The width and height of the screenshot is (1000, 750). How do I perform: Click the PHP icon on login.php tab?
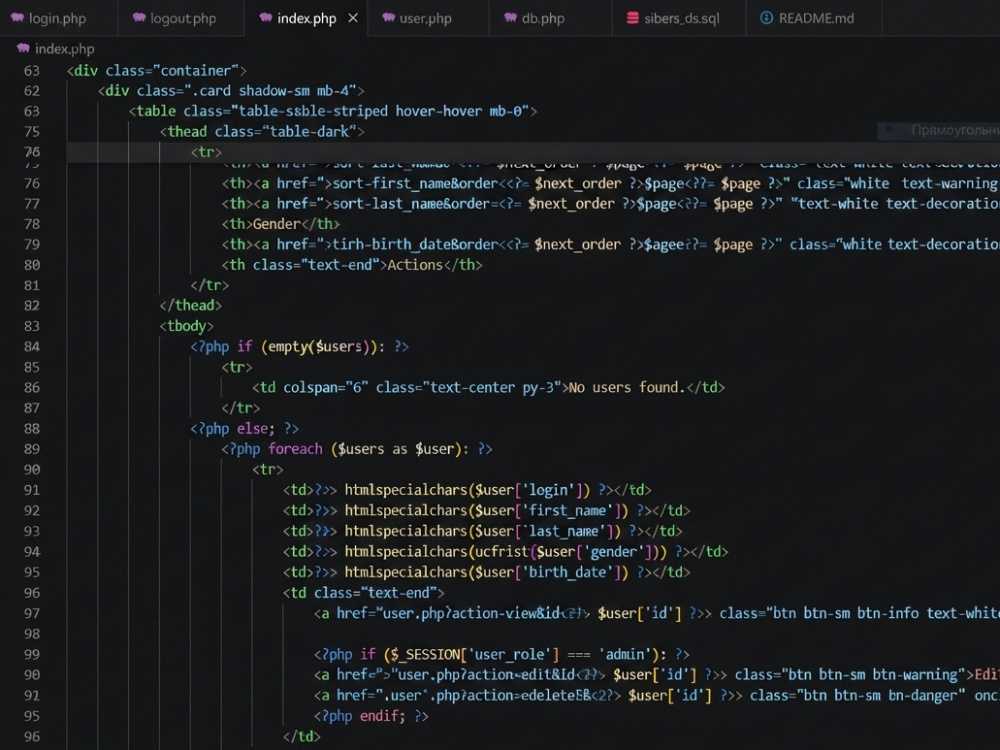coord(17,18)
